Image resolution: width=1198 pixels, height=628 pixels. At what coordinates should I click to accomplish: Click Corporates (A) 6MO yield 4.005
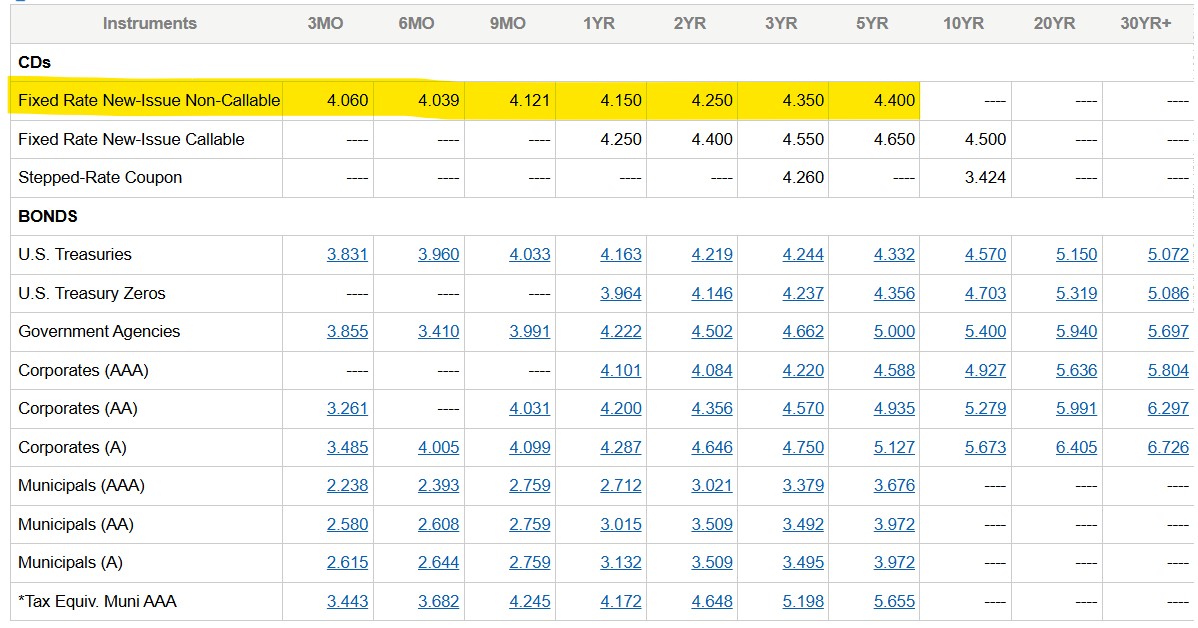point(439,448)
